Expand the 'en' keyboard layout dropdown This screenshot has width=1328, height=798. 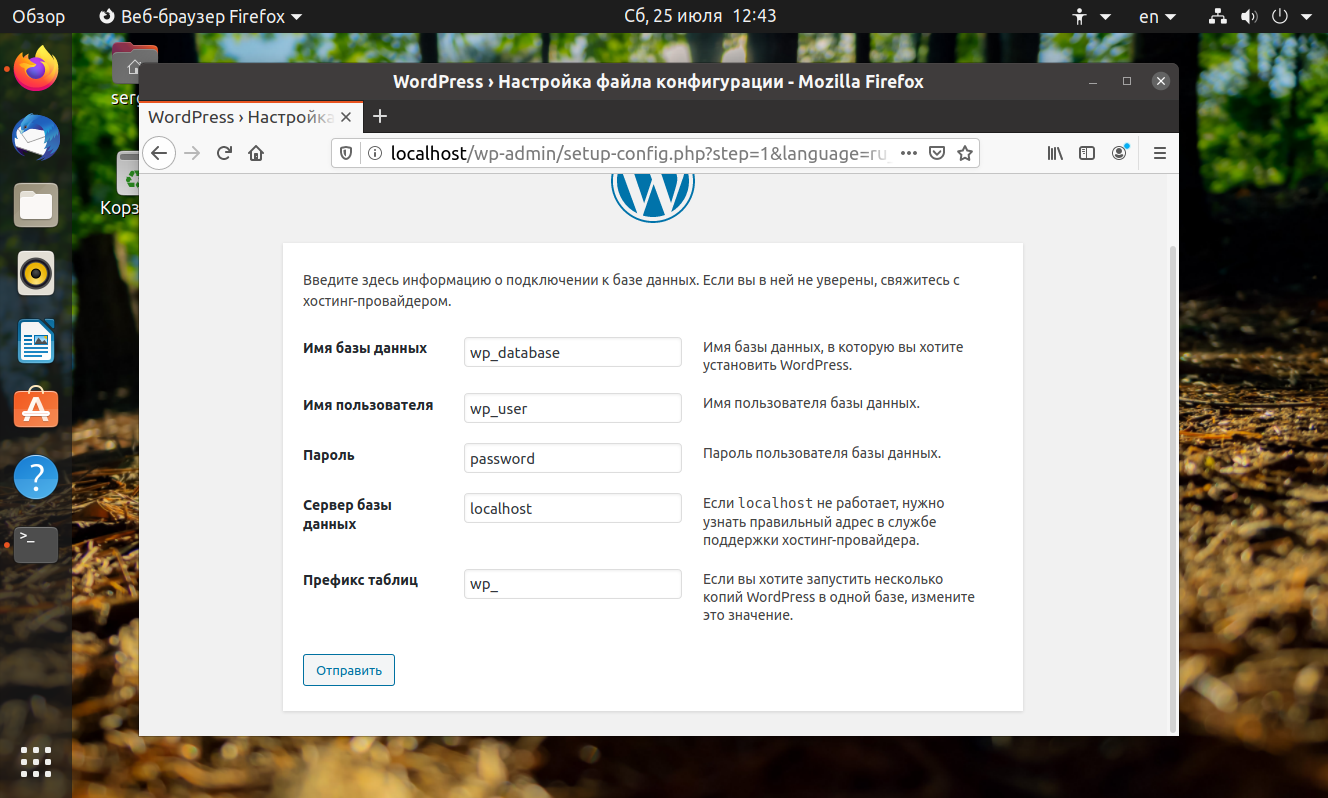click(x=1157, y=17)
